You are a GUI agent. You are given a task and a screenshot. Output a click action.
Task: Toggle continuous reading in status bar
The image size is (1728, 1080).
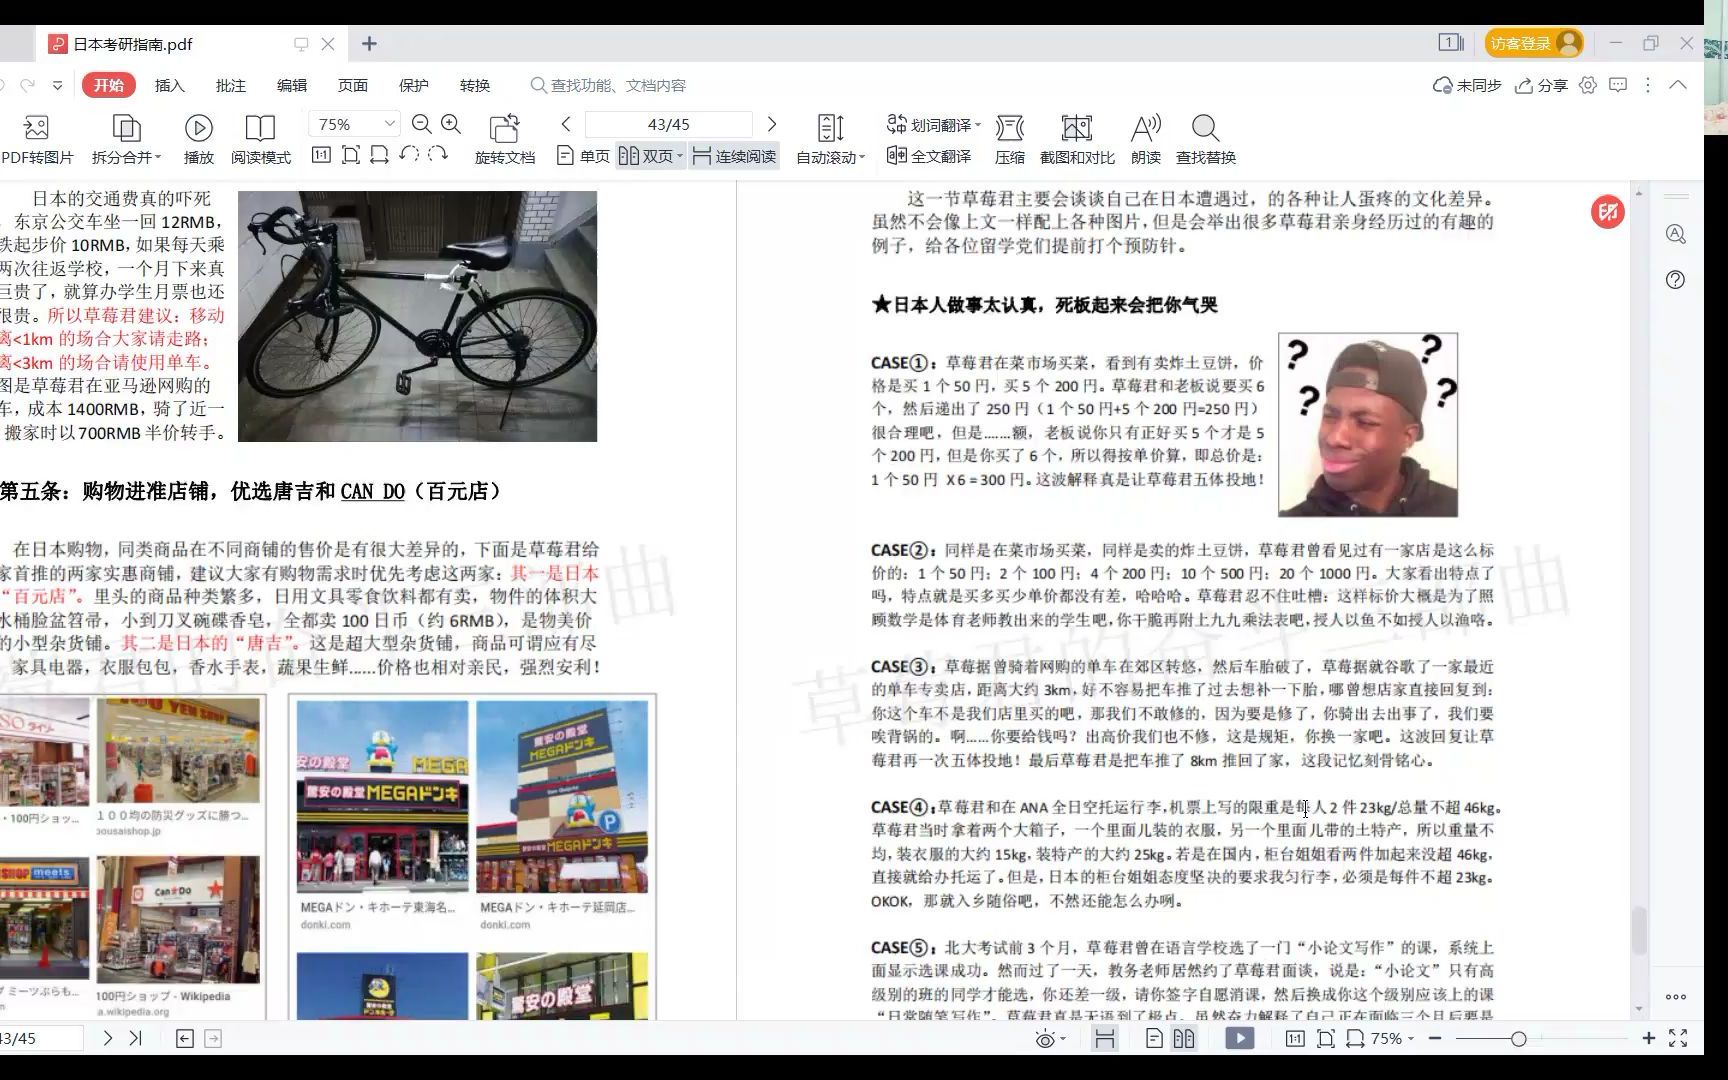[x=1105, y=1039]
